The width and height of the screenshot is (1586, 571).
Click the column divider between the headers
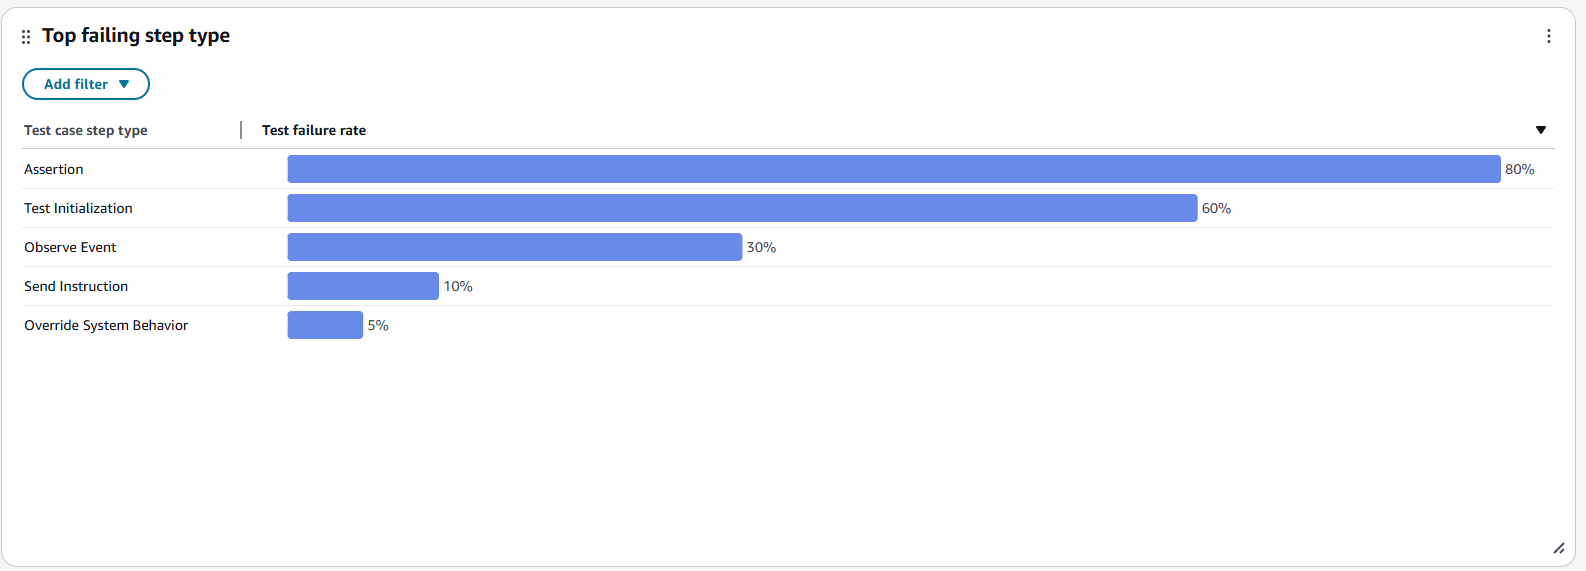tap(241, 130)
